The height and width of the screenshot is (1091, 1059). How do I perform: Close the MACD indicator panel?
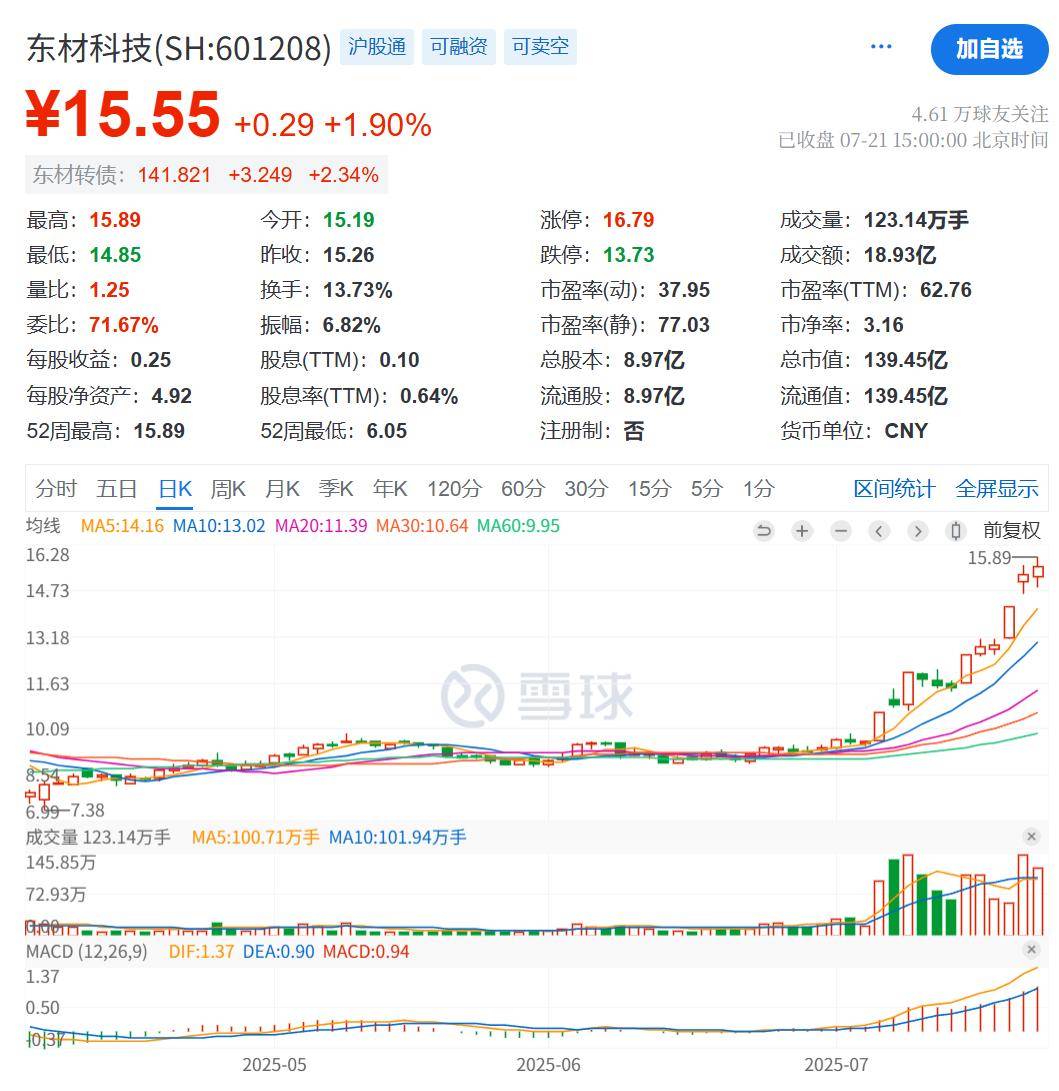[1031, 950]
